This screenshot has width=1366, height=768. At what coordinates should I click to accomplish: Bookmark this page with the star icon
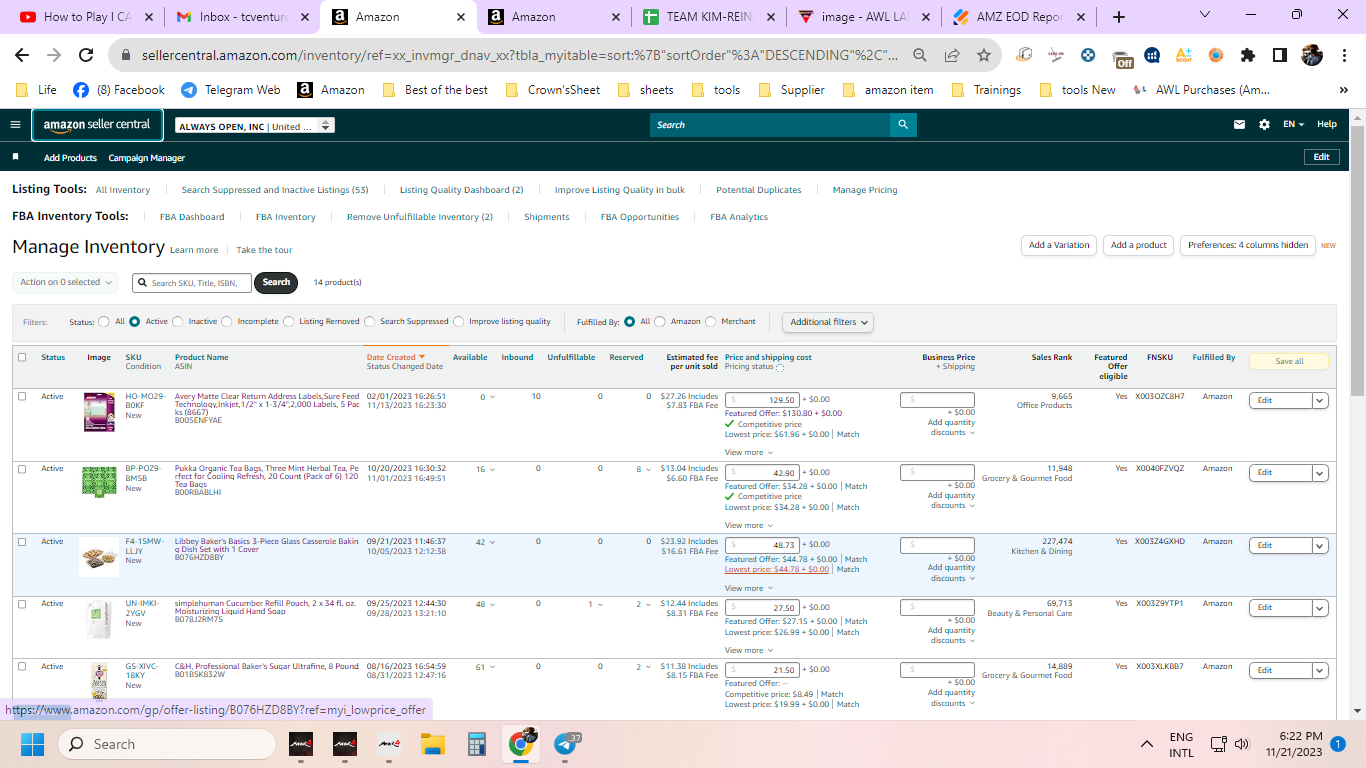tap(984, 55)
